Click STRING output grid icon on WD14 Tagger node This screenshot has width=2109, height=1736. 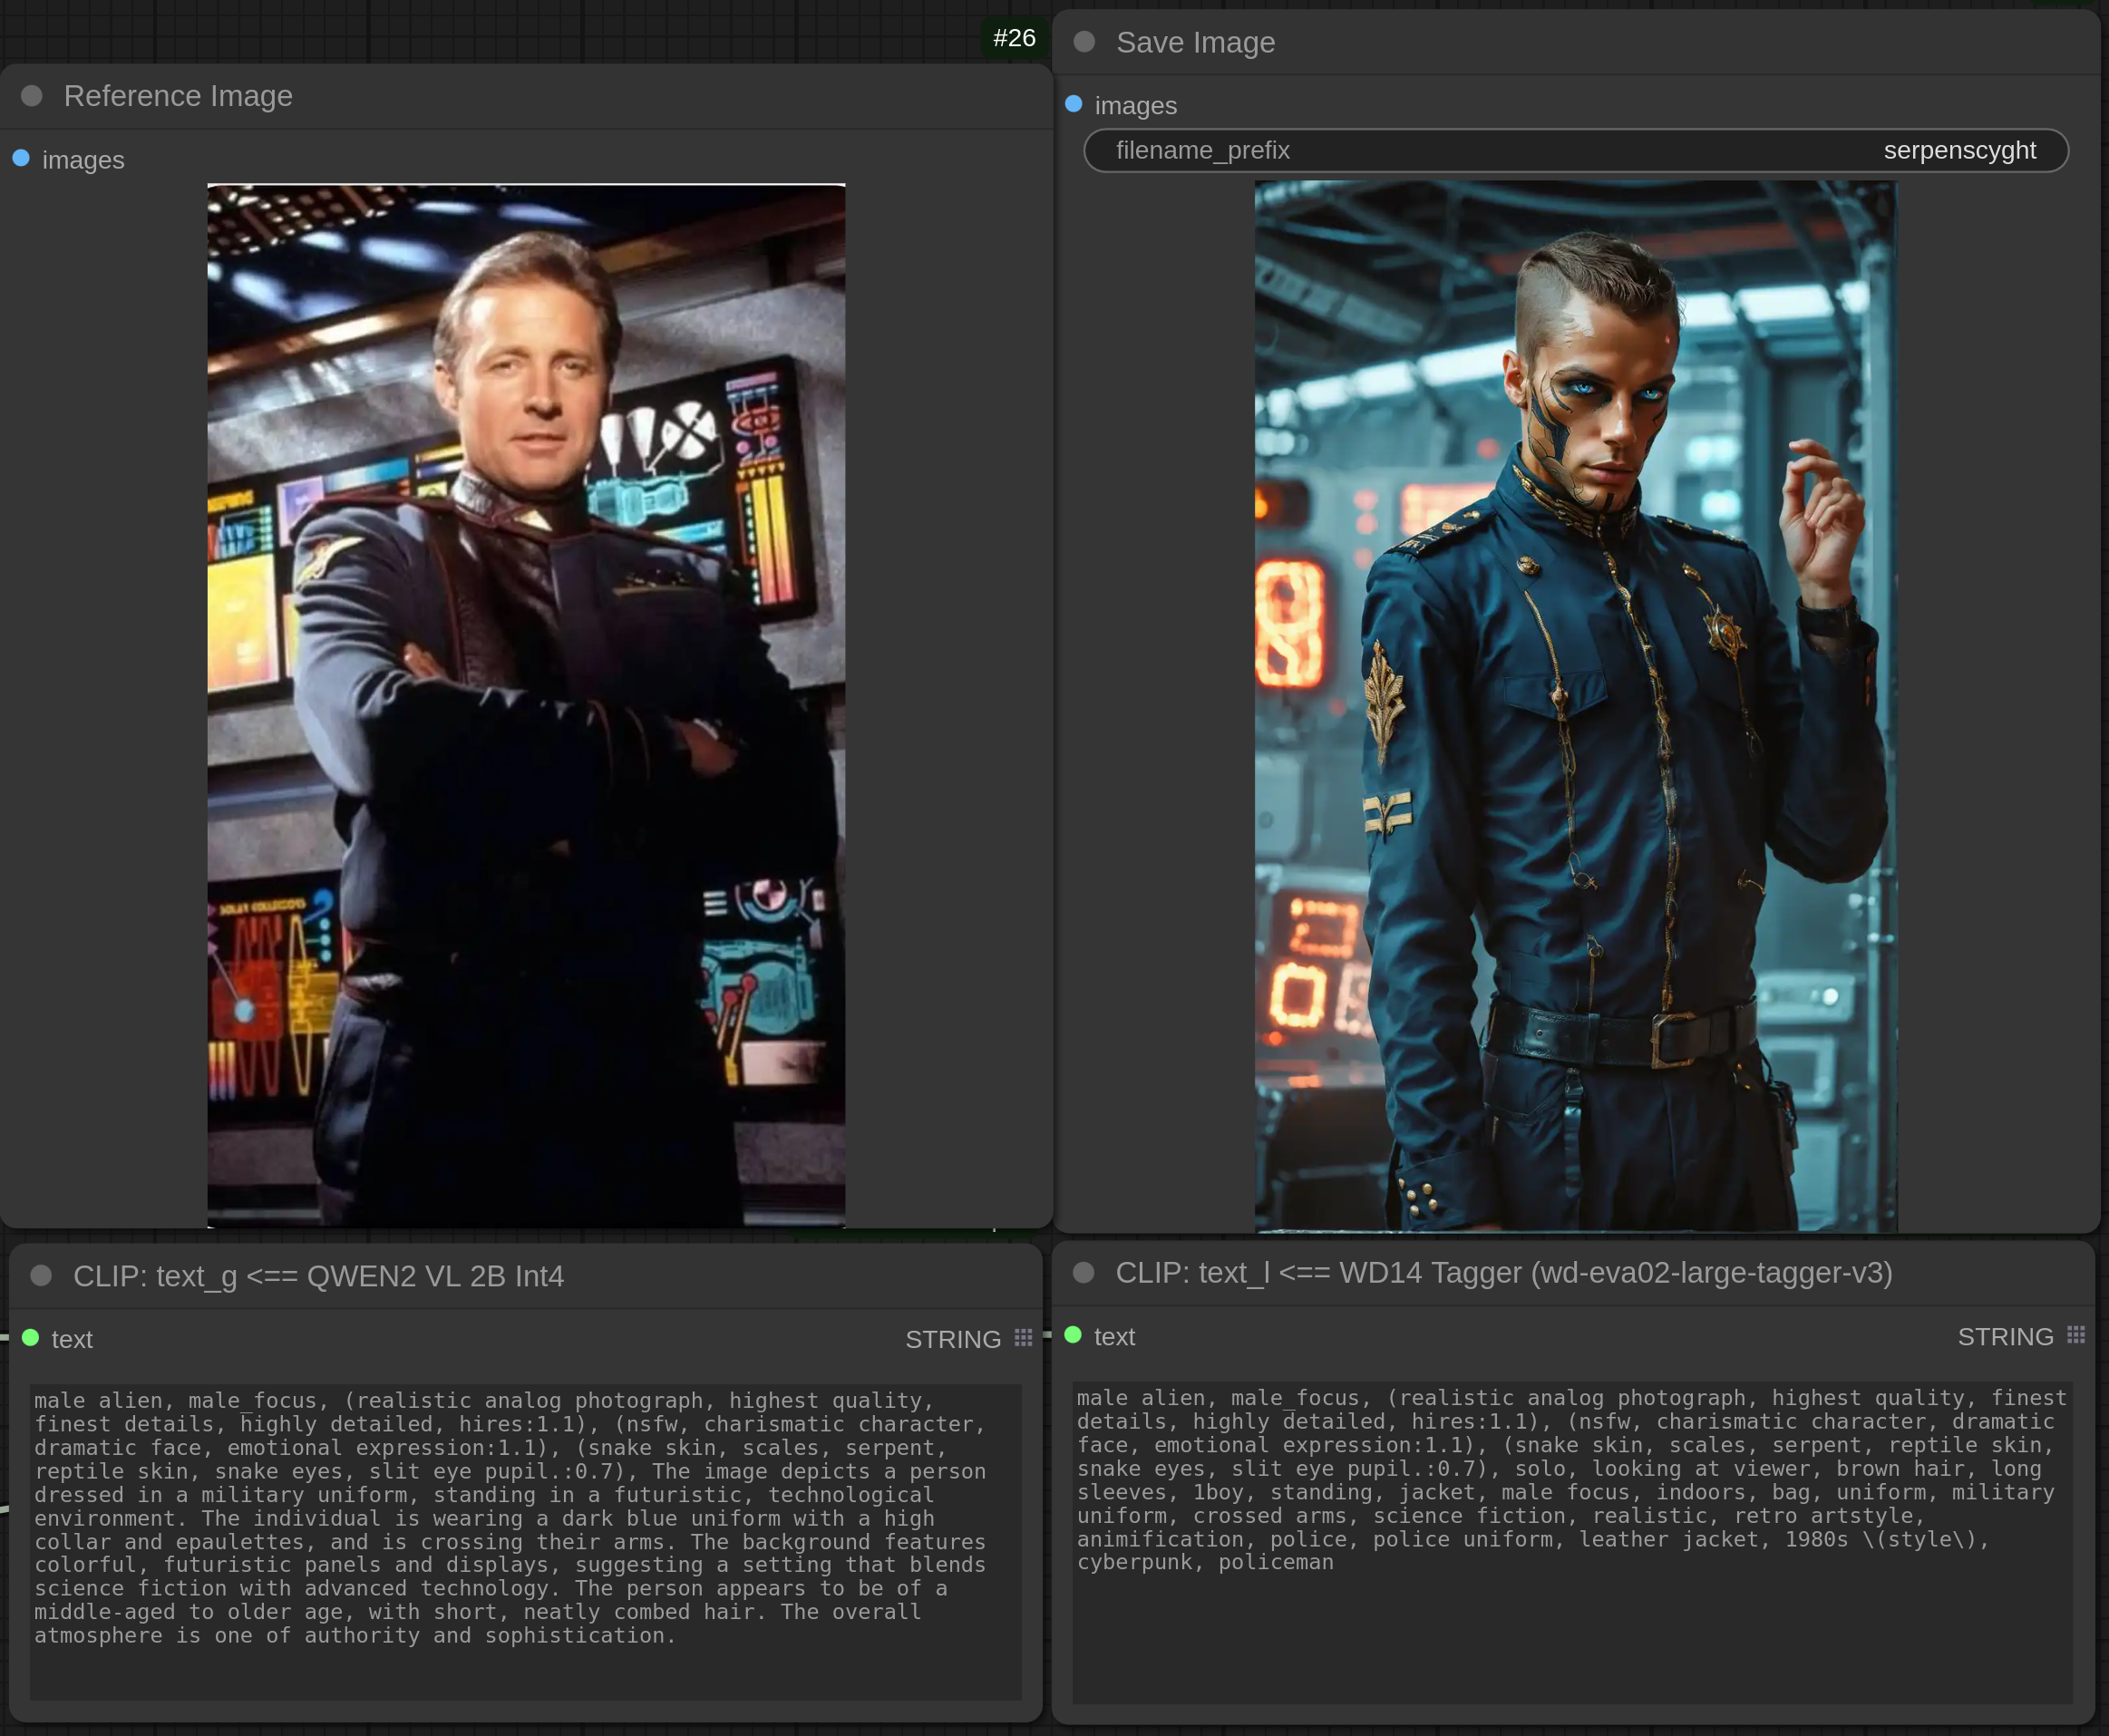(x=2076, y=1335)
